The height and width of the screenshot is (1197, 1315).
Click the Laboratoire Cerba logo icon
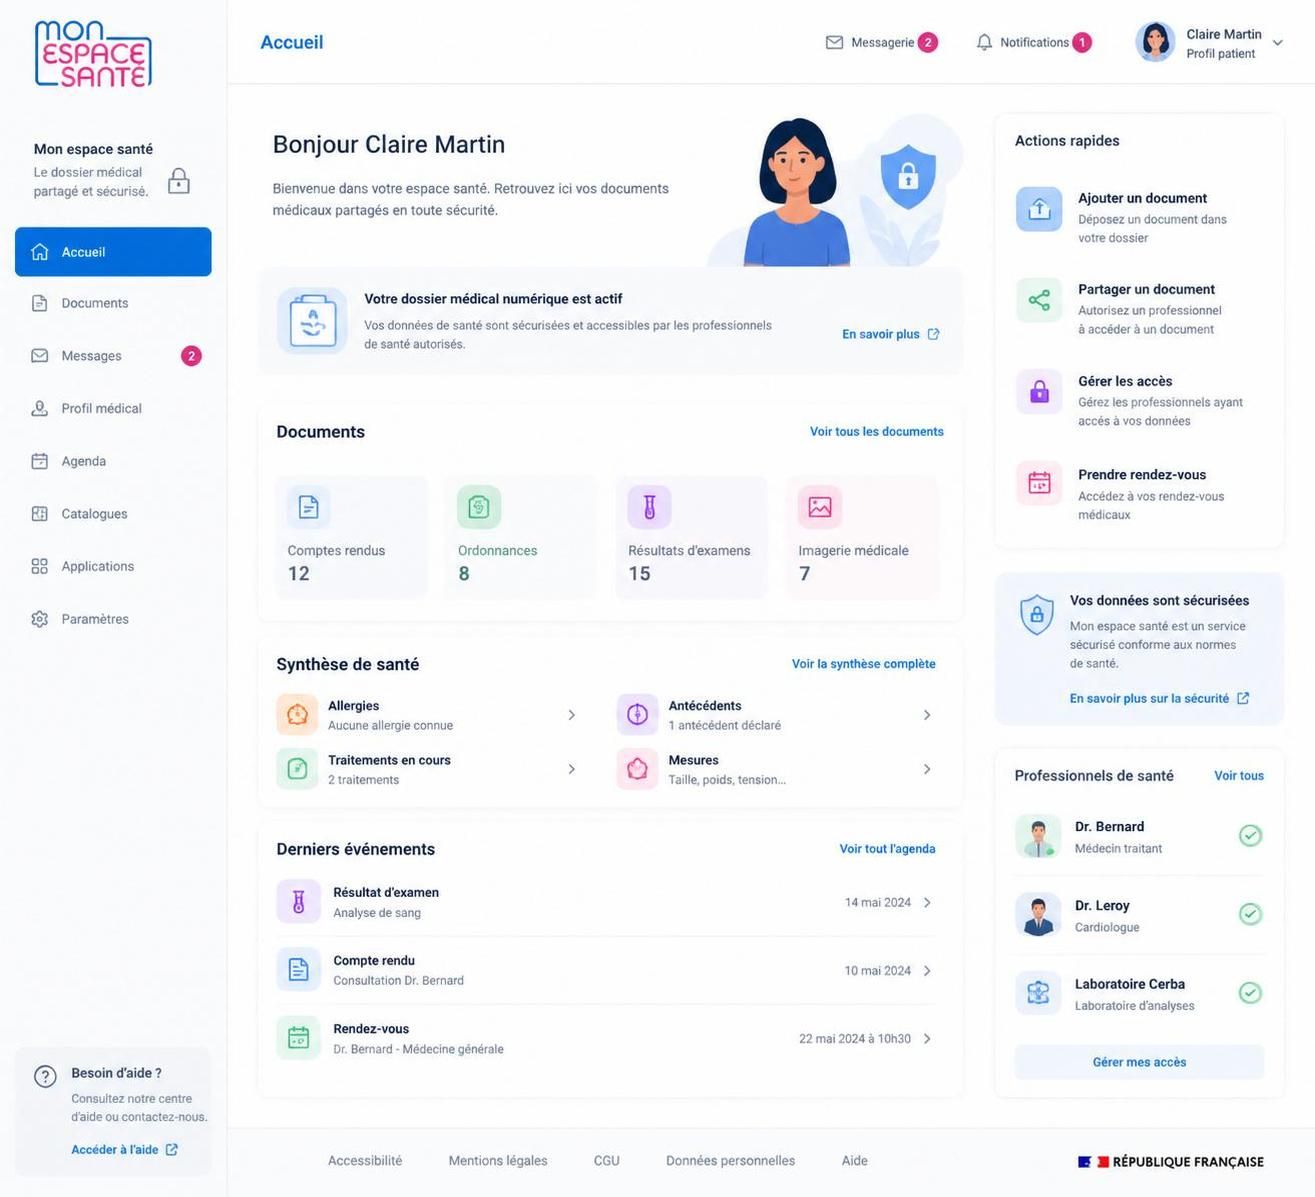(x=1038, y=993)
